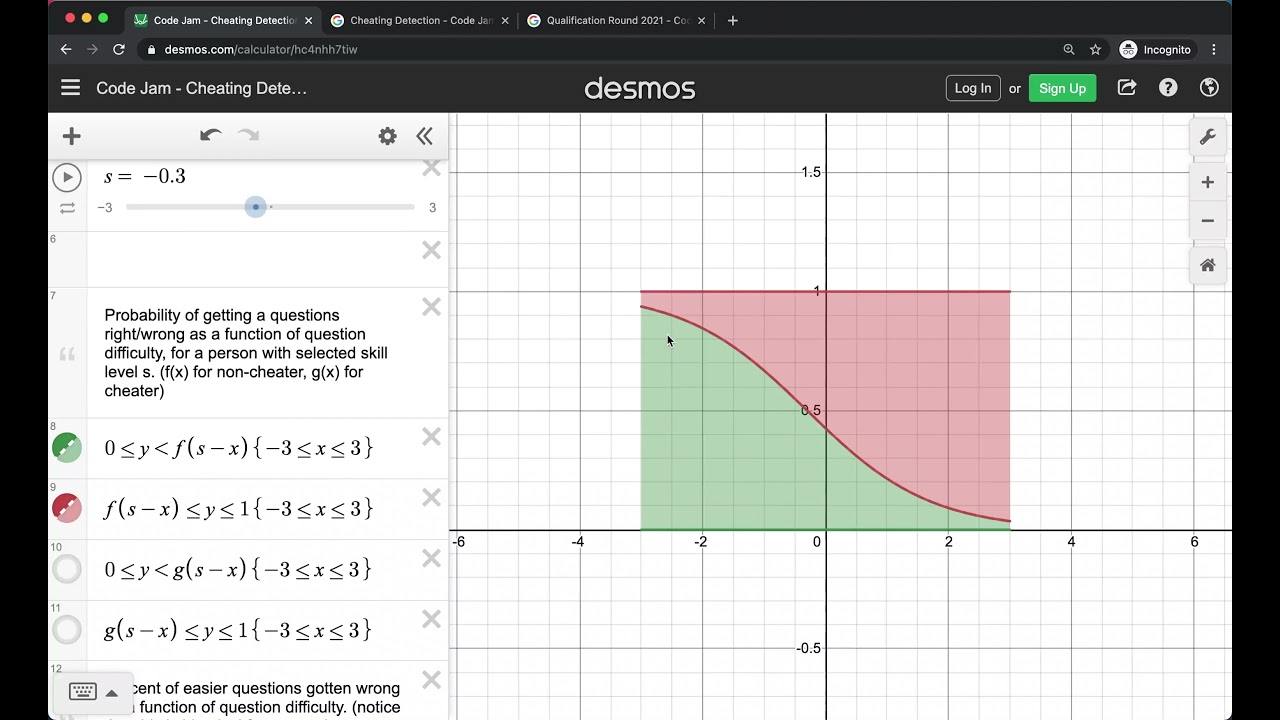
Task: Hide the red f(s-x) region in row 9
Action: (x=67, y=508)
